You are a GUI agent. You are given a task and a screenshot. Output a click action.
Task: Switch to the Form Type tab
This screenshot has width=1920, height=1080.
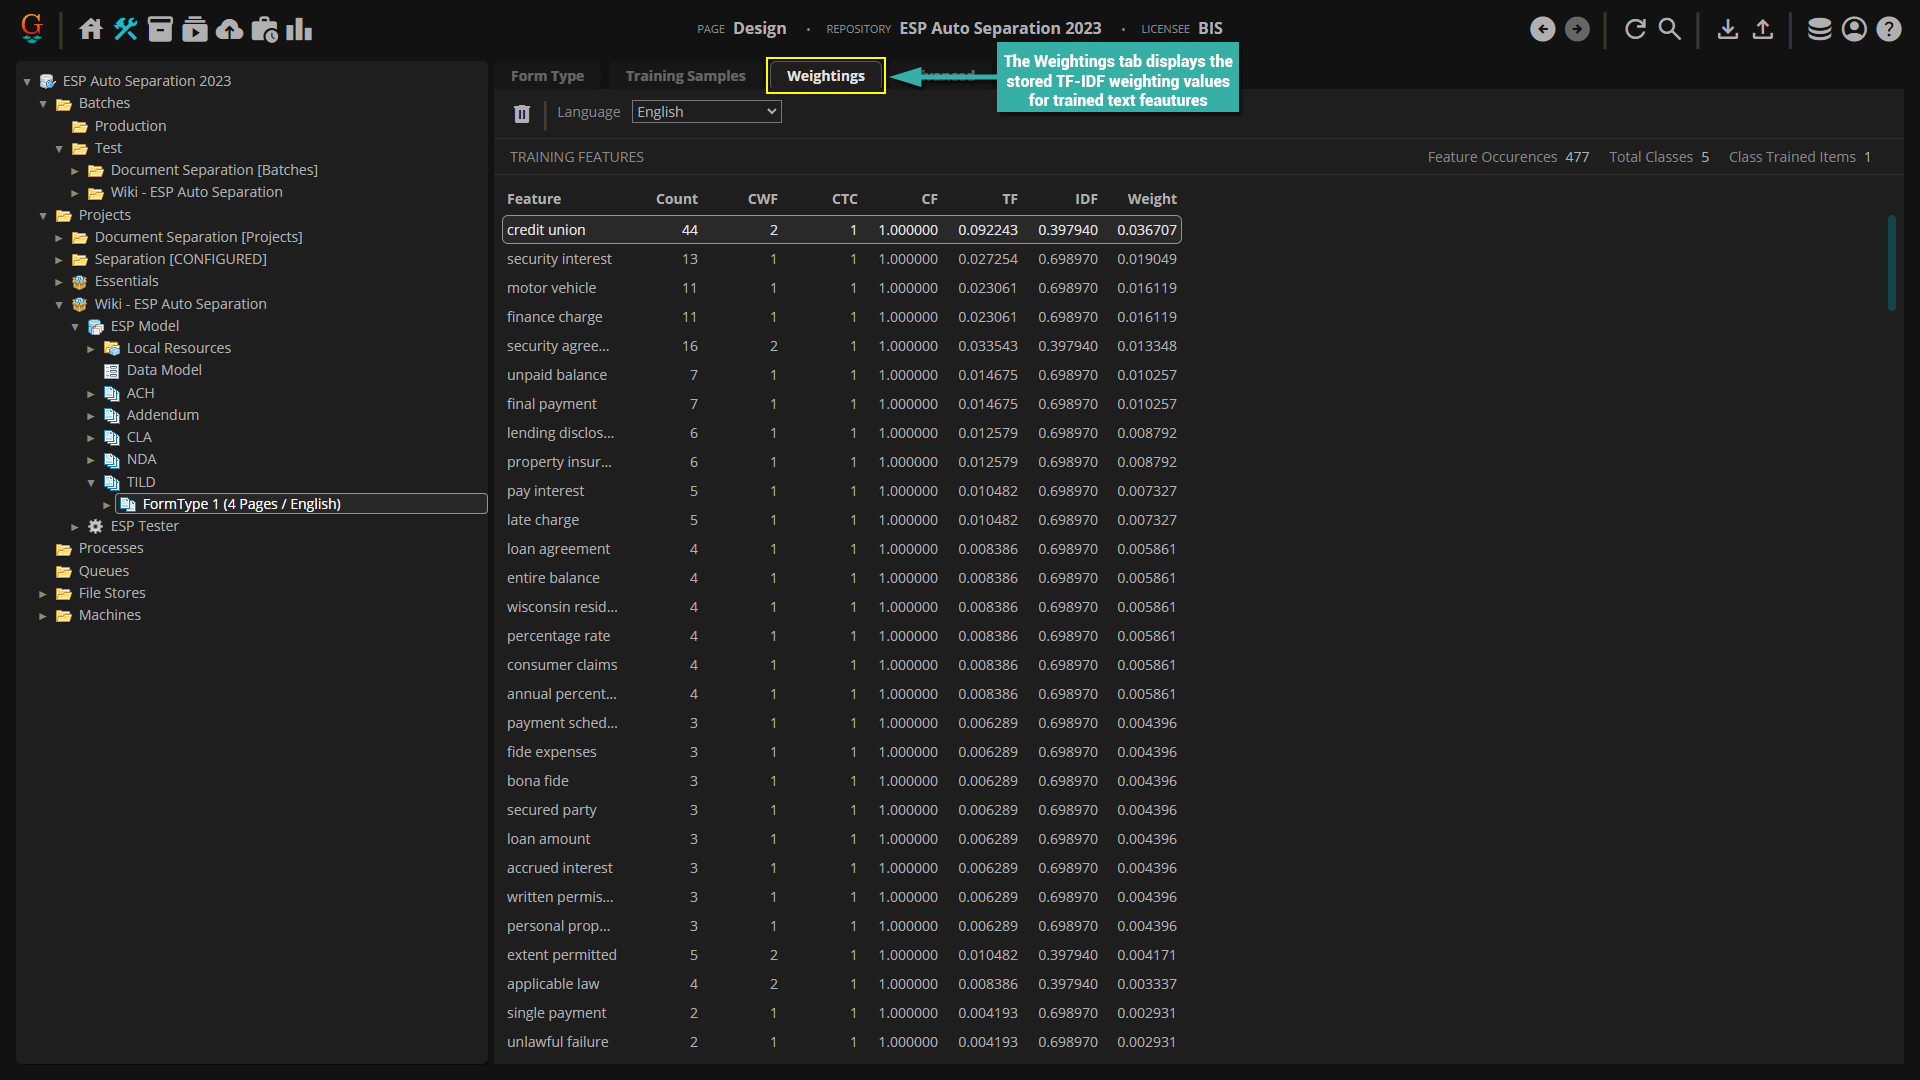tap(547, 76)
